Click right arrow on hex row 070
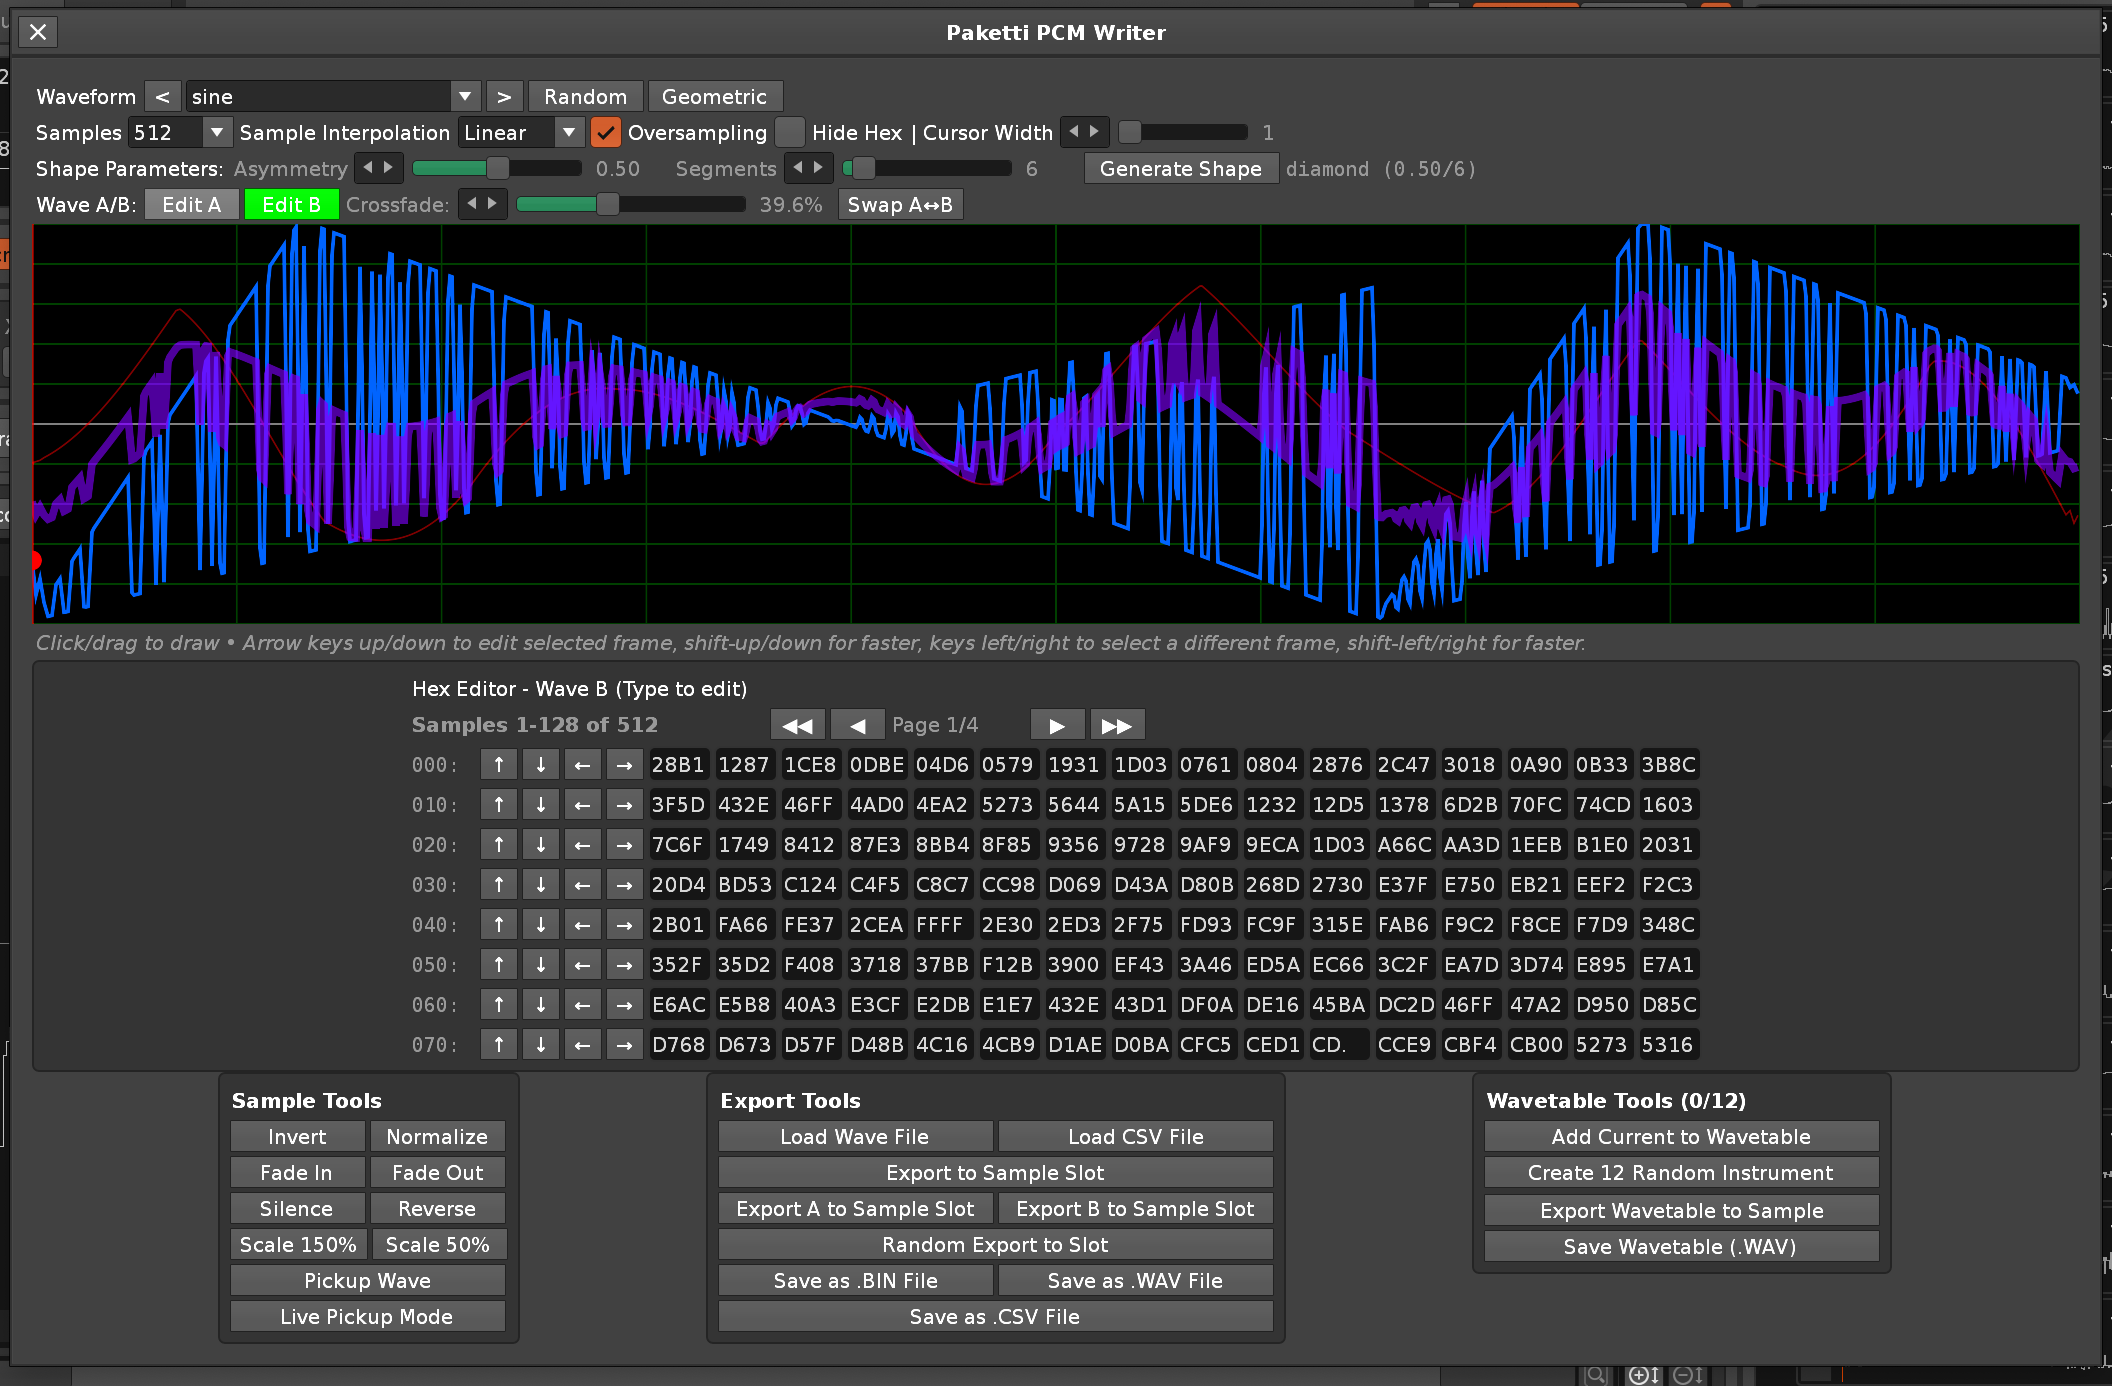The width and height of the screenshot is (2112, 1386). tap(624, 1045)
